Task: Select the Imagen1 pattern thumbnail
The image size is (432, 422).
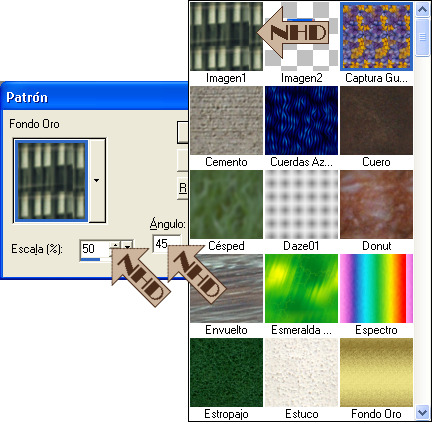Action: pyautogui.click(x=226, y=36)
